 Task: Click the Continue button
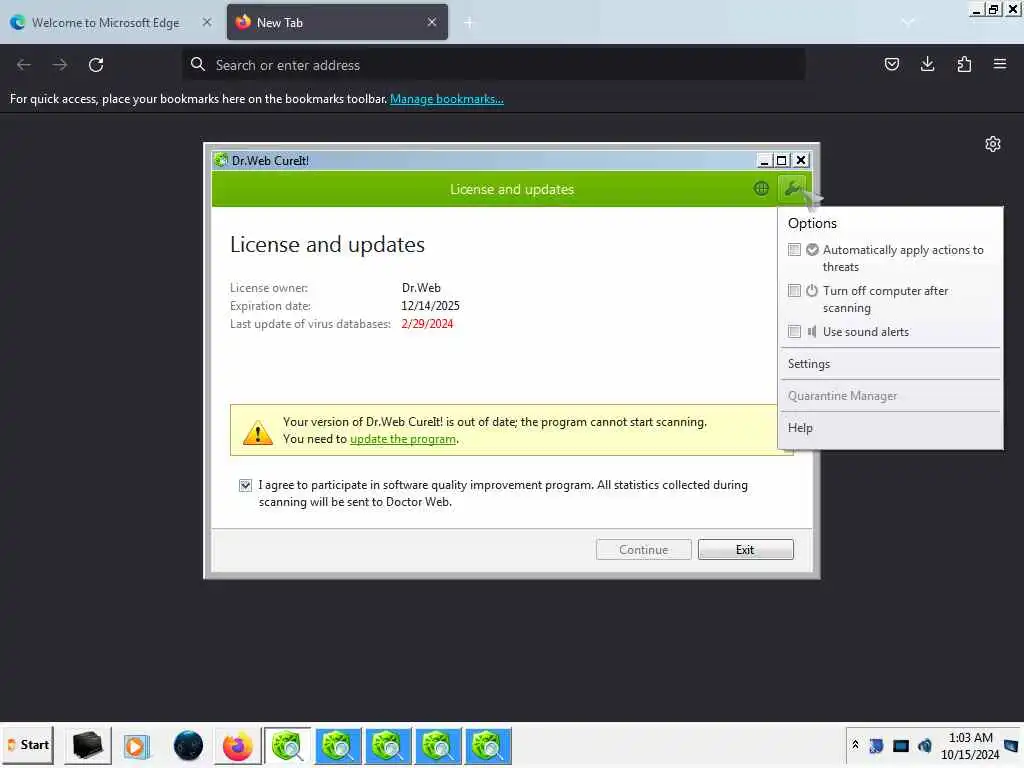[x=643, y=550]
